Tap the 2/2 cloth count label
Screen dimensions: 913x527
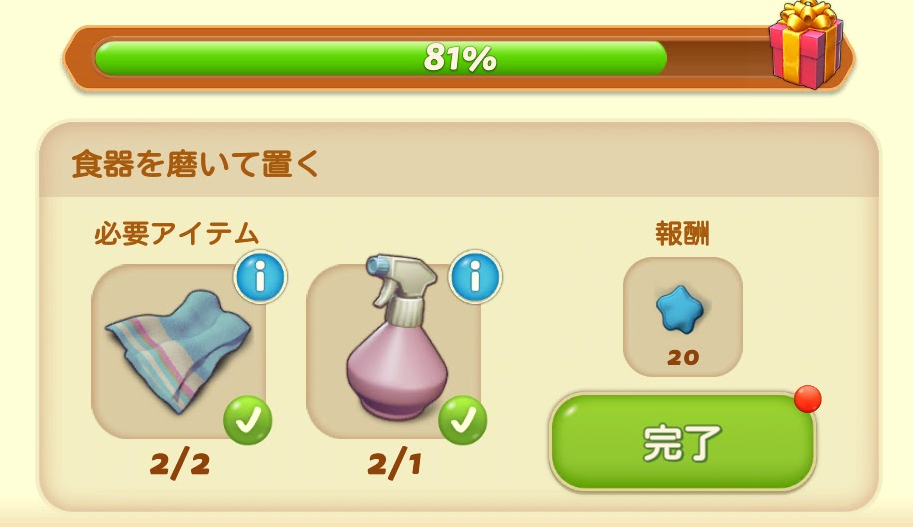180,465
